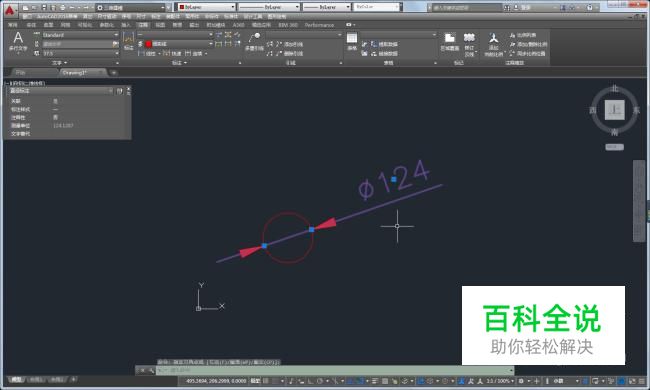Toggle the grid display in status bar
The height and width of the screenshot is (390, 650).
pyautogui.click(x=266, y=381)
